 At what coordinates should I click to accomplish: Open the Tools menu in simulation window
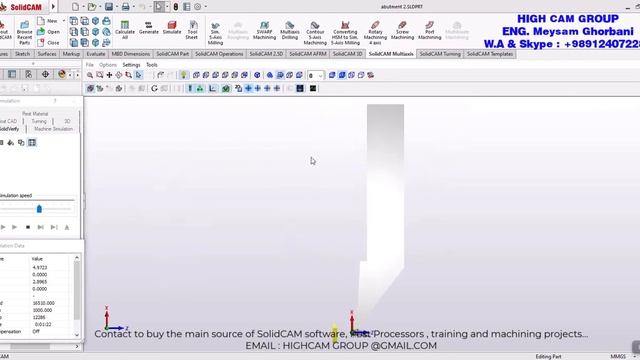pyautogui.click(x=152, y=65)
